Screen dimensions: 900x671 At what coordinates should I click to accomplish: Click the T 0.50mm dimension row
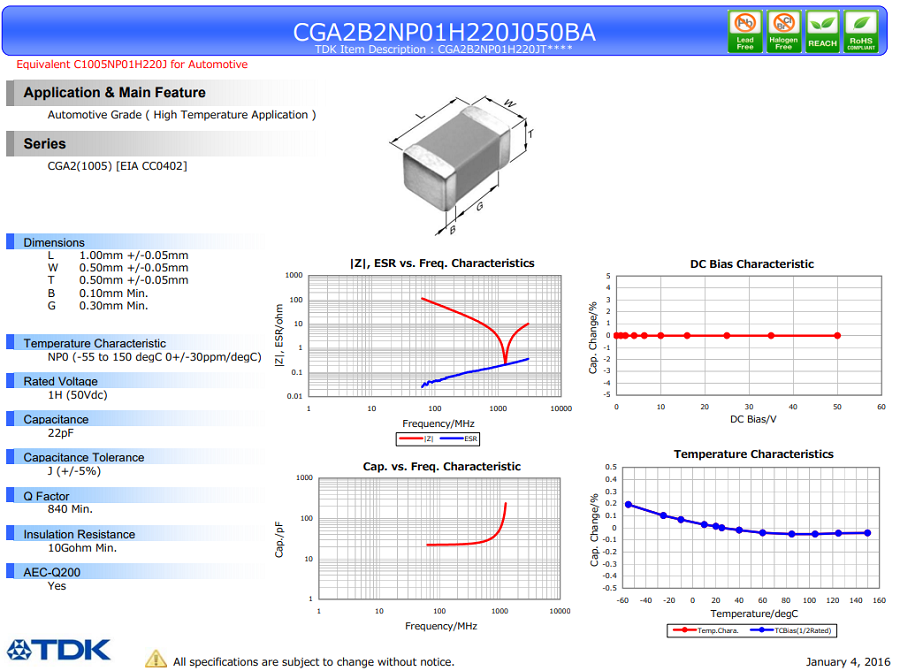tap(118, 281)
